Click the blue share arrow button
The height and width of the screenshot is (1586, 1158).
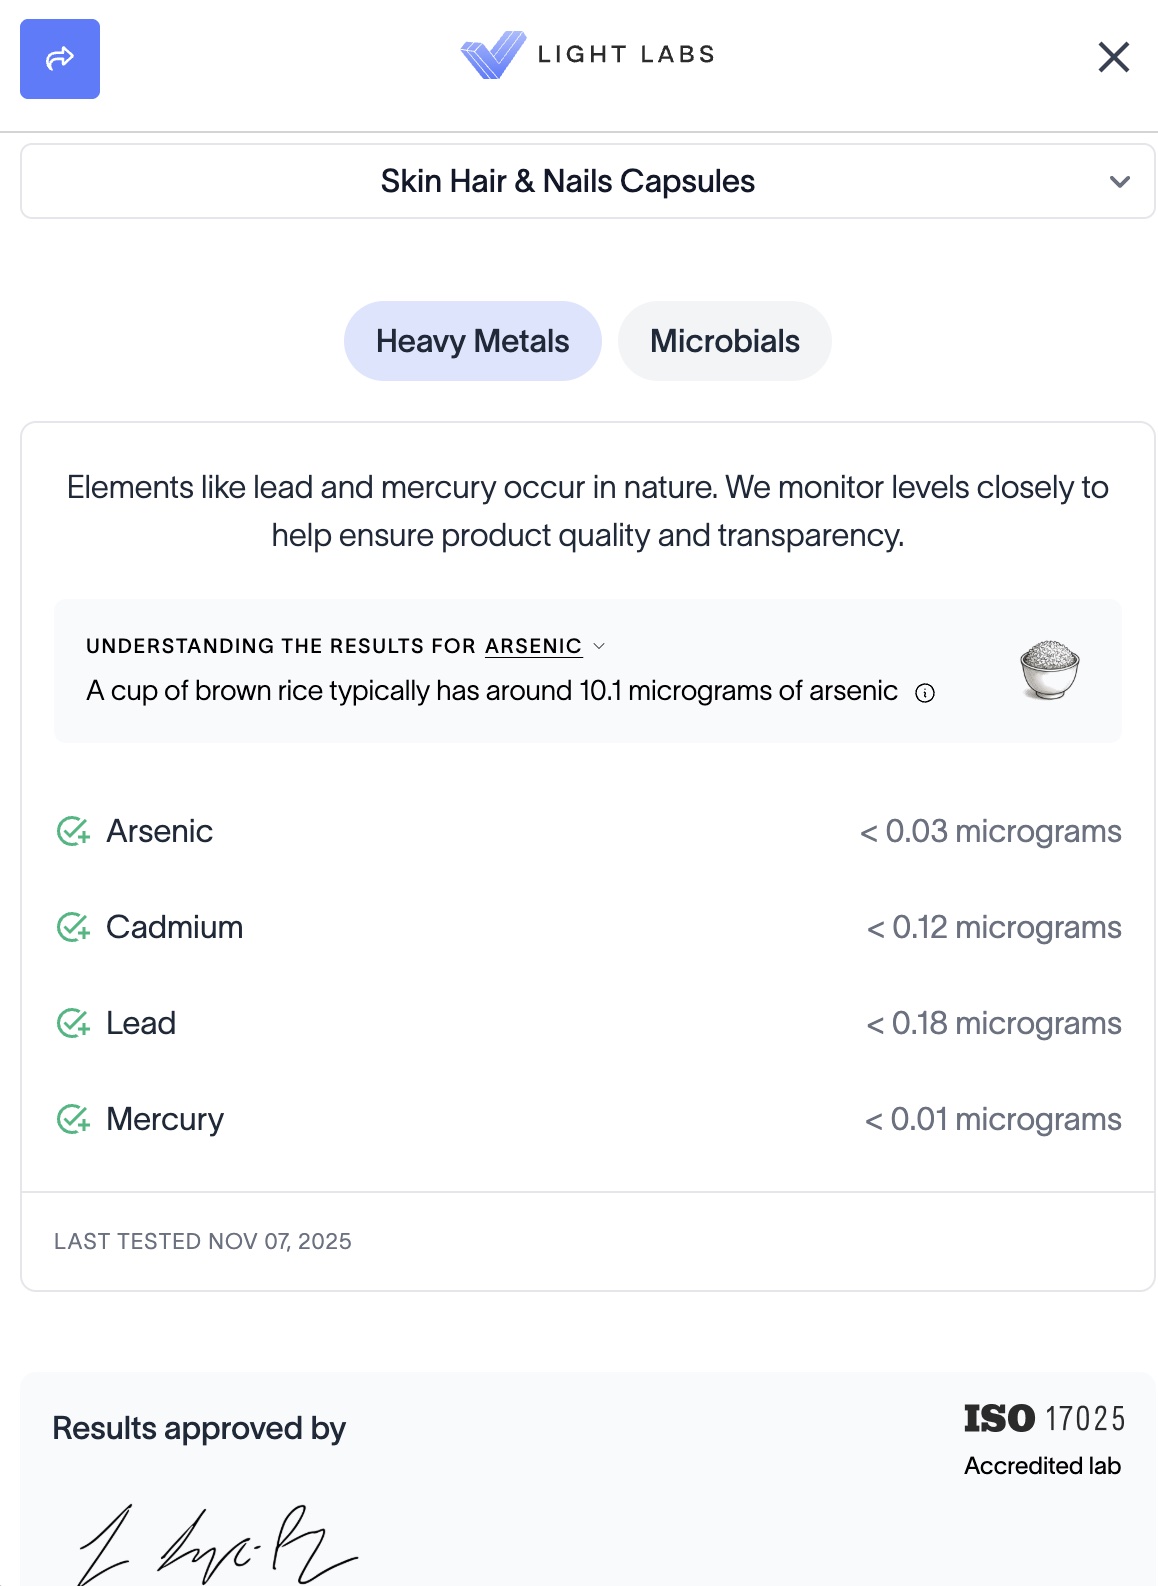coord(60,59)
